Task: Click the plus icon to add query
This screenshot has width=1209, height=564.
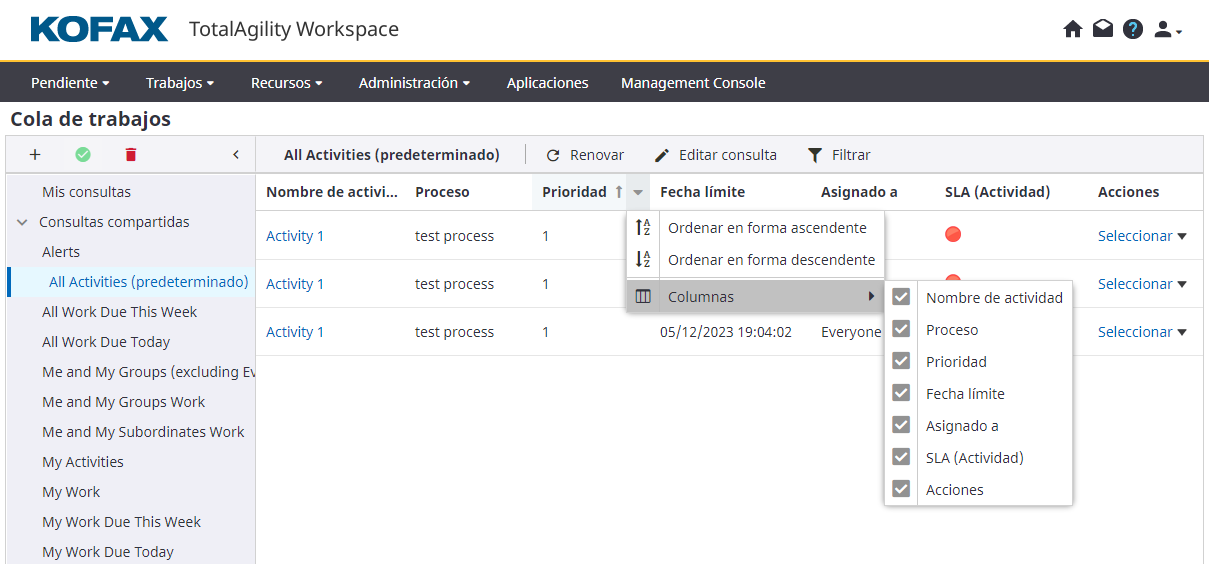Action: 35,155
